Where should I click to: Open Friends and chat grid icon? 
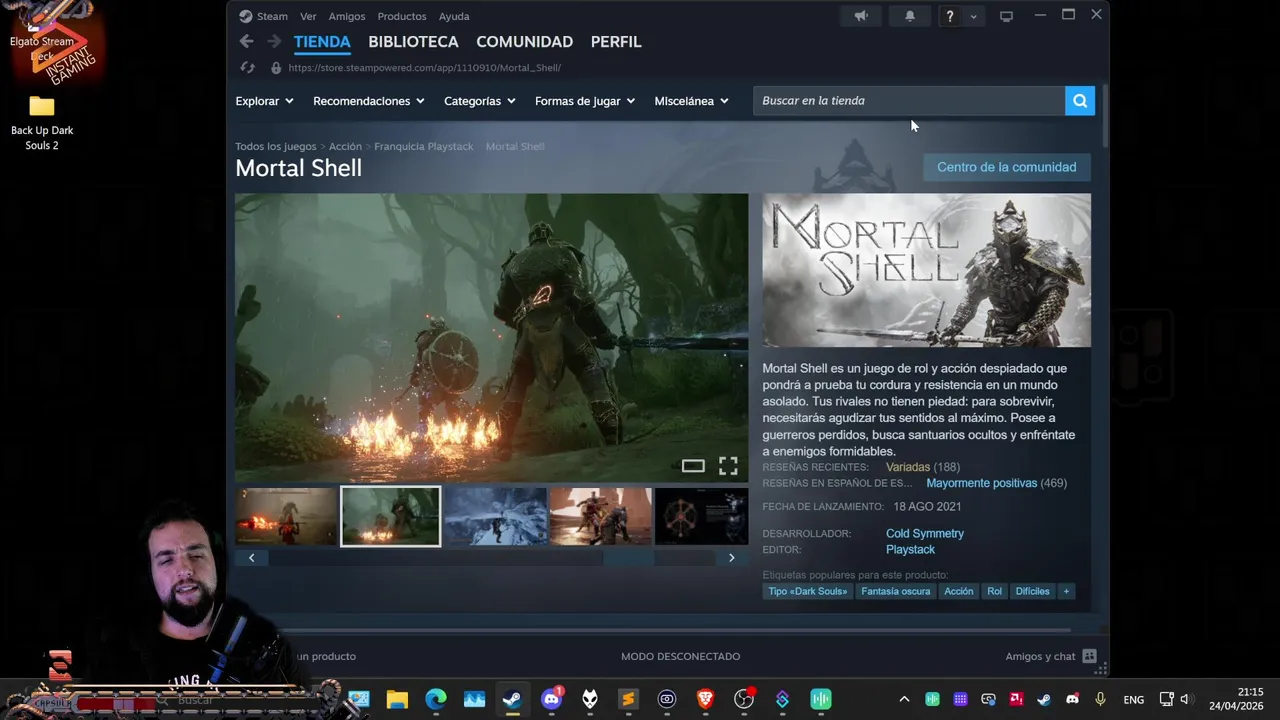tap(1089, 656)
